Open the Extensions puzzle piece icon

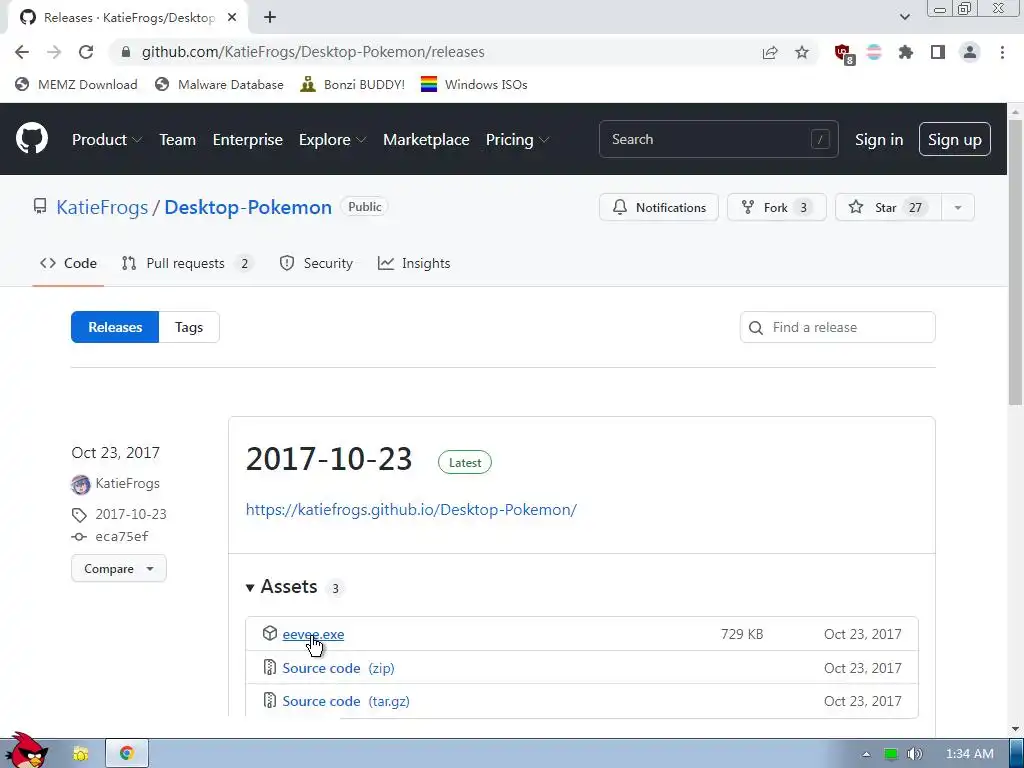point(906,52)
